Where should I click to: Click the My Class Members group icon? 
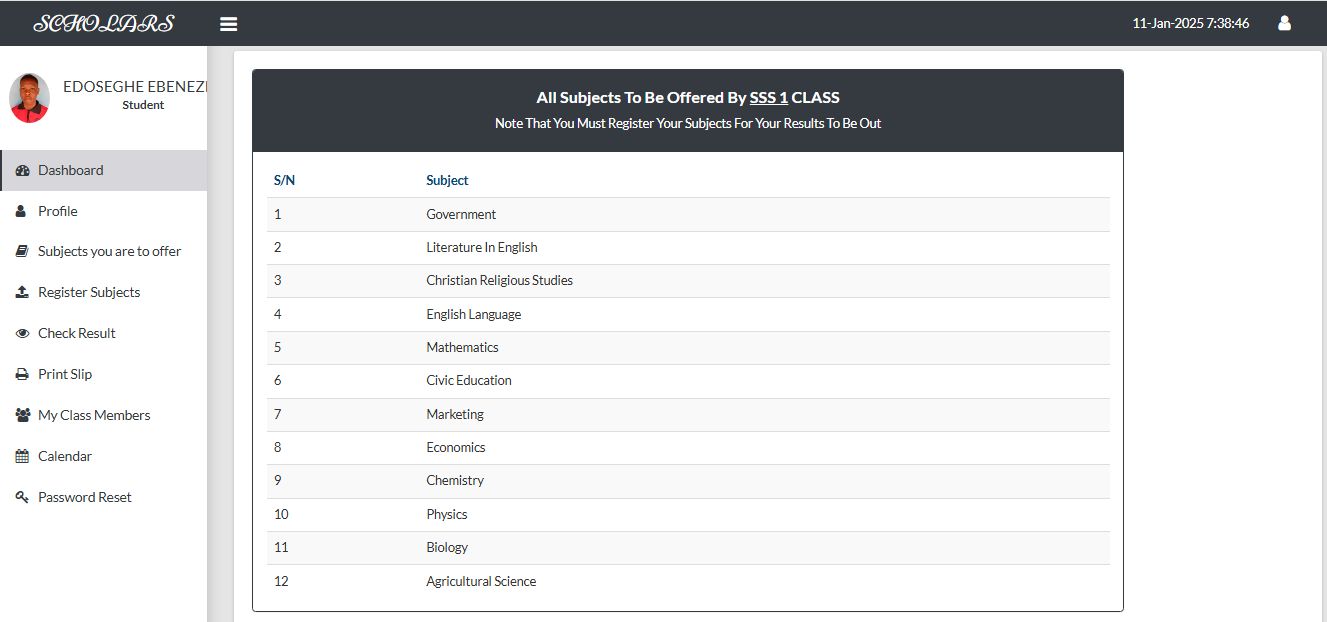[x=22, y=415]
